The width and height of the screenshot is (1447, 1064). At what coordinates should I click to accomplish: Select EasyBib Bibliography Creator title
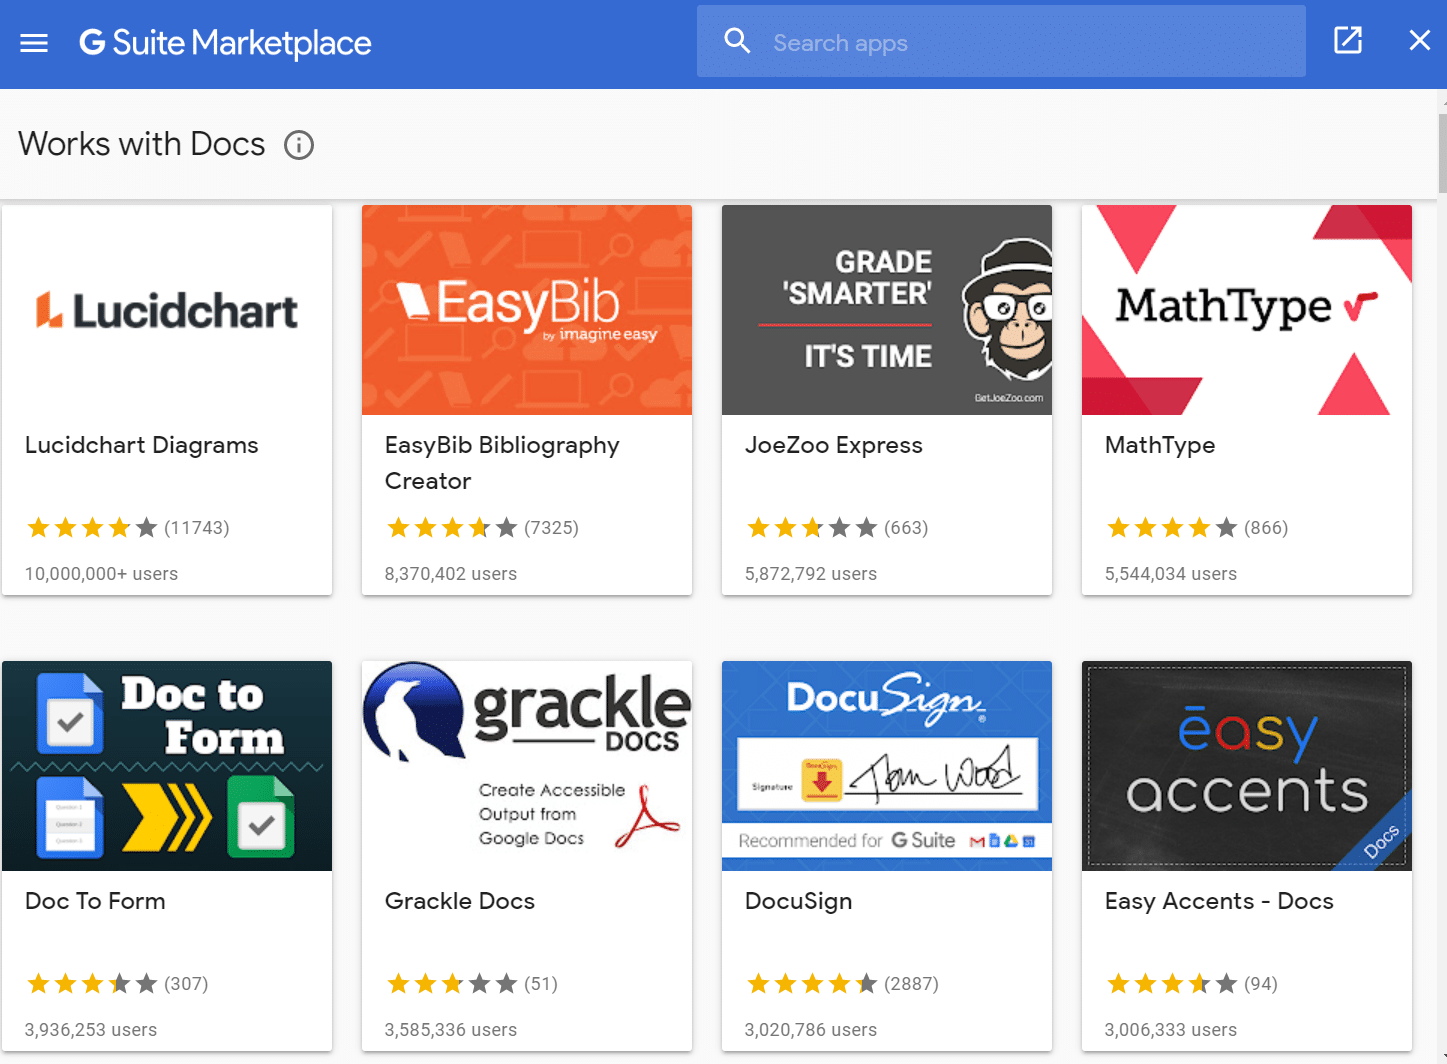pyautogui.click(x=502, y=462)
